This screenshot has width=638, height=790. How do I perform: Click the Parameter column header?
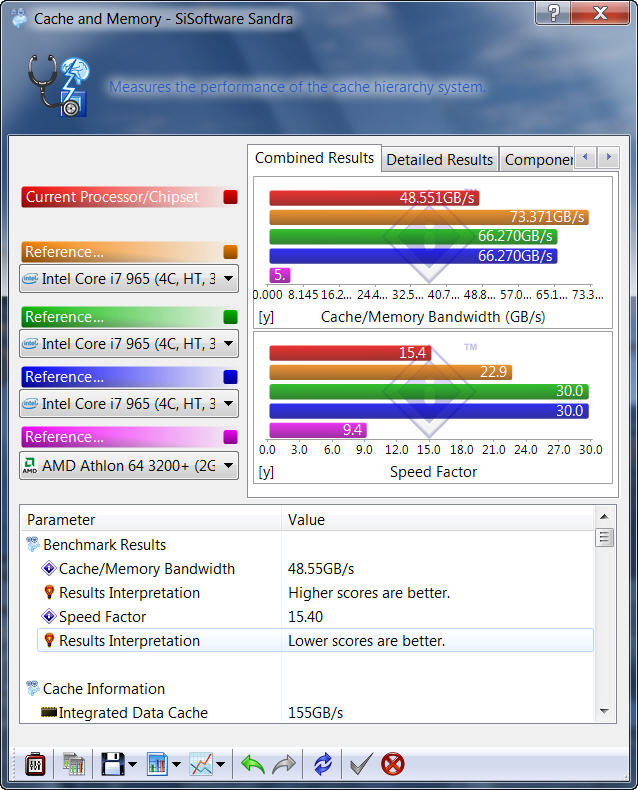pyautogui.click(x=151, y=519)
